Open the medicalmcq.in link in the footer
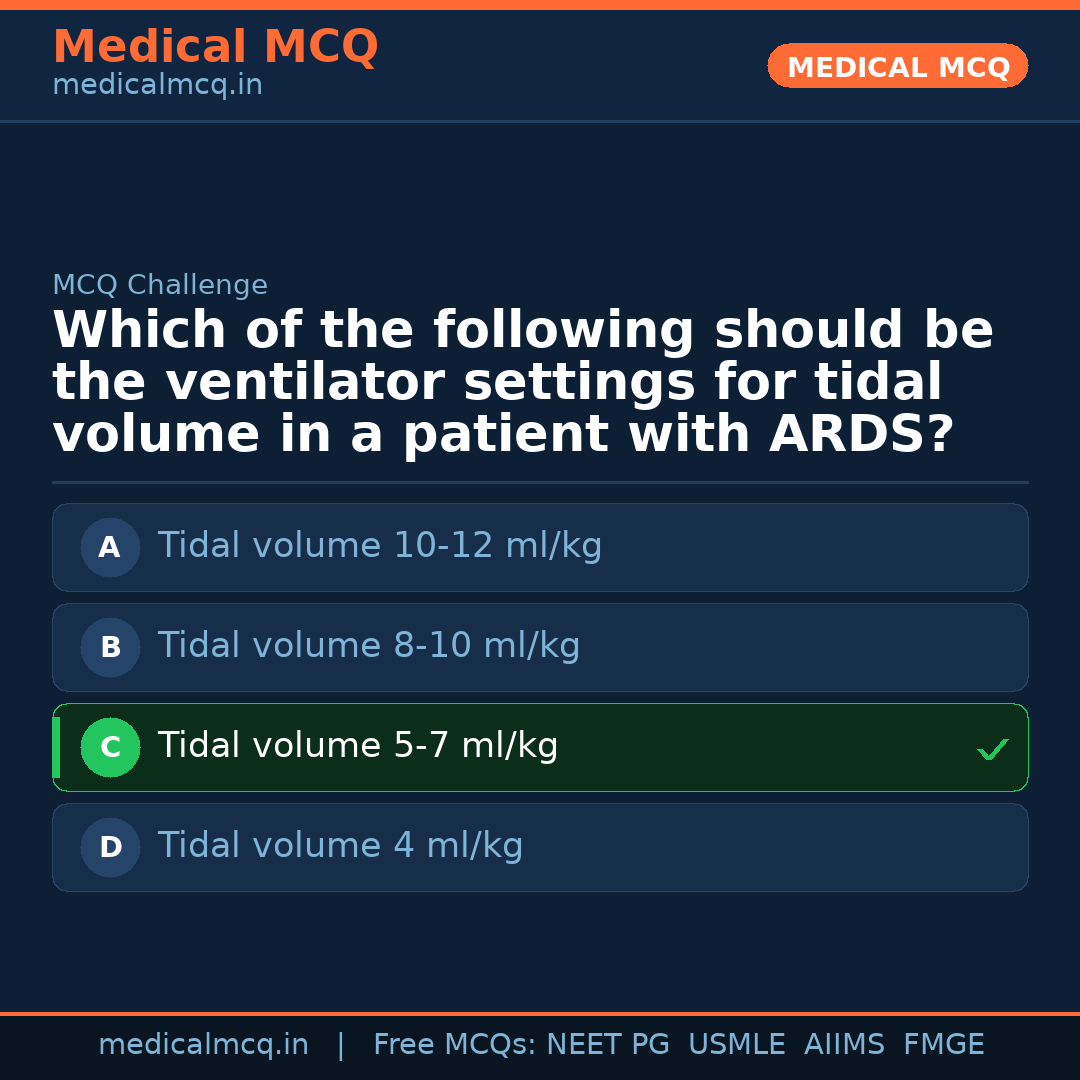 pyautogui.click(x=203, y=1045)
